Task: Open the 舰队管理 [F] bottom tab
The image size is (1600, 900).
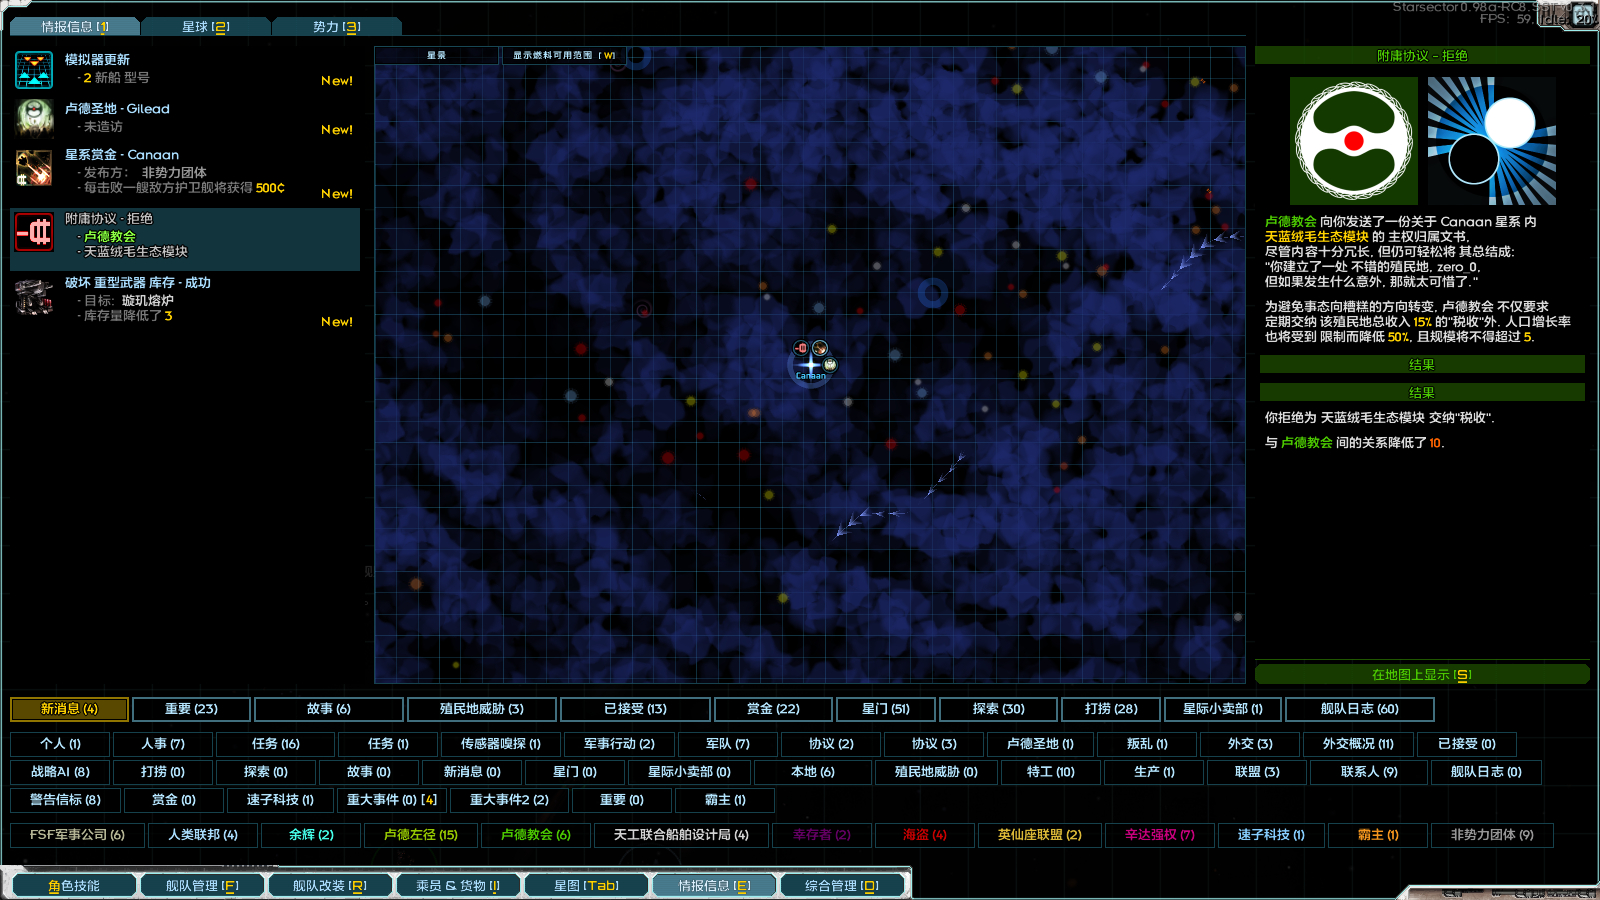Action: coord(202,886)
